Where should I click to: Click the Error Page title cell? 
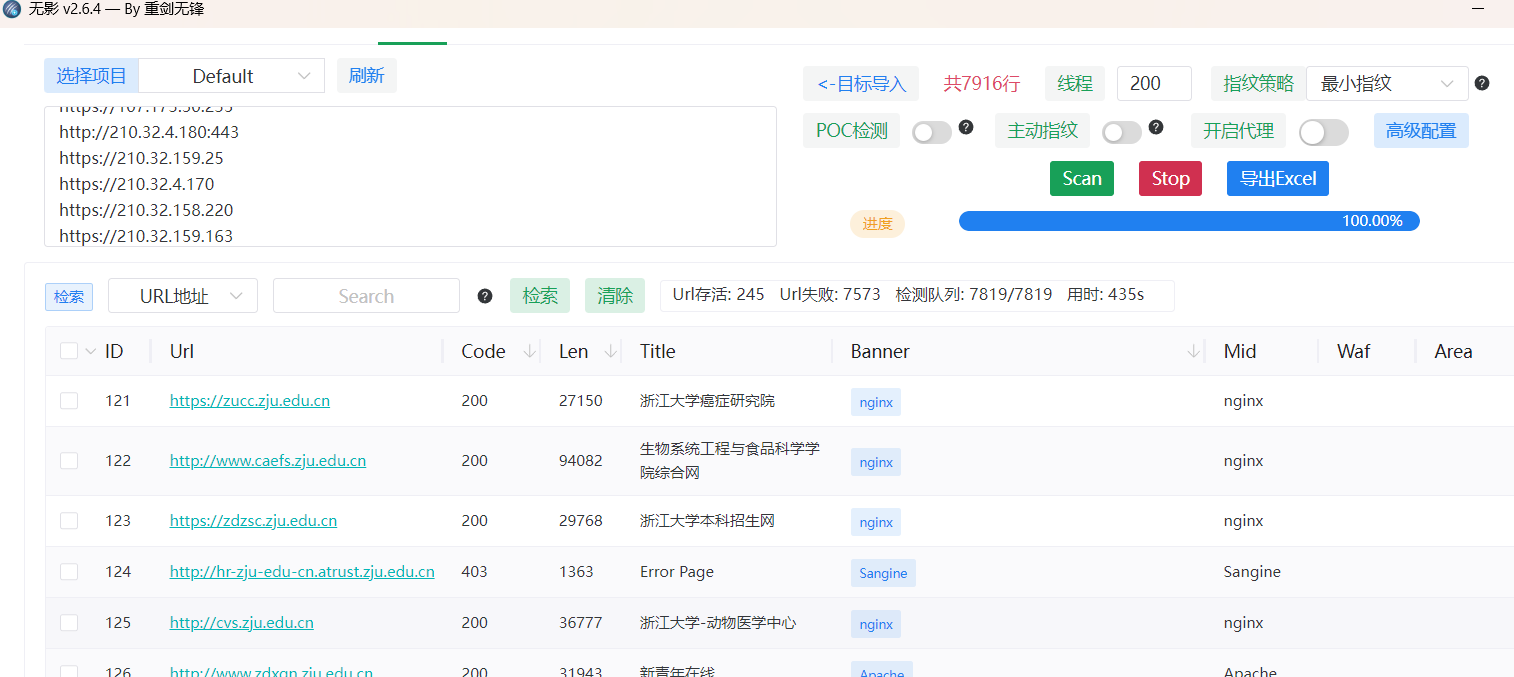coord(677,572)
